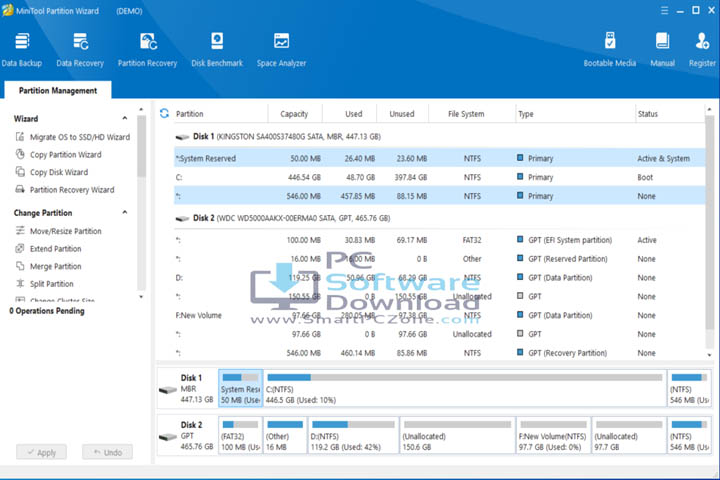Select 150.6 GB Unallocated block in map

coord(457,435)
